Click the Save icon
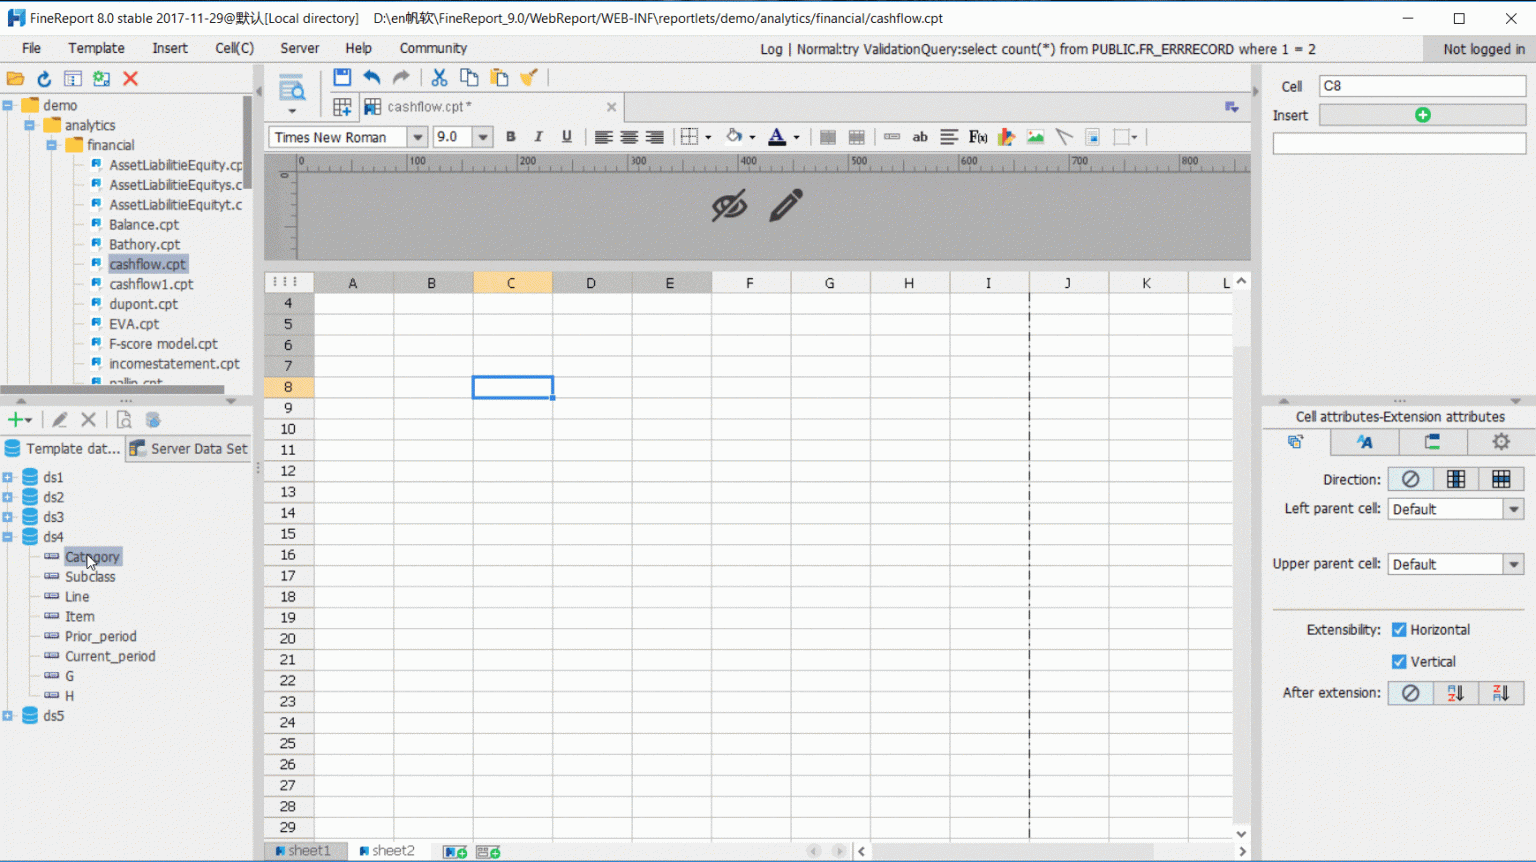The image size is (1536, 862). pyautogui.click(x=342, y=77)
